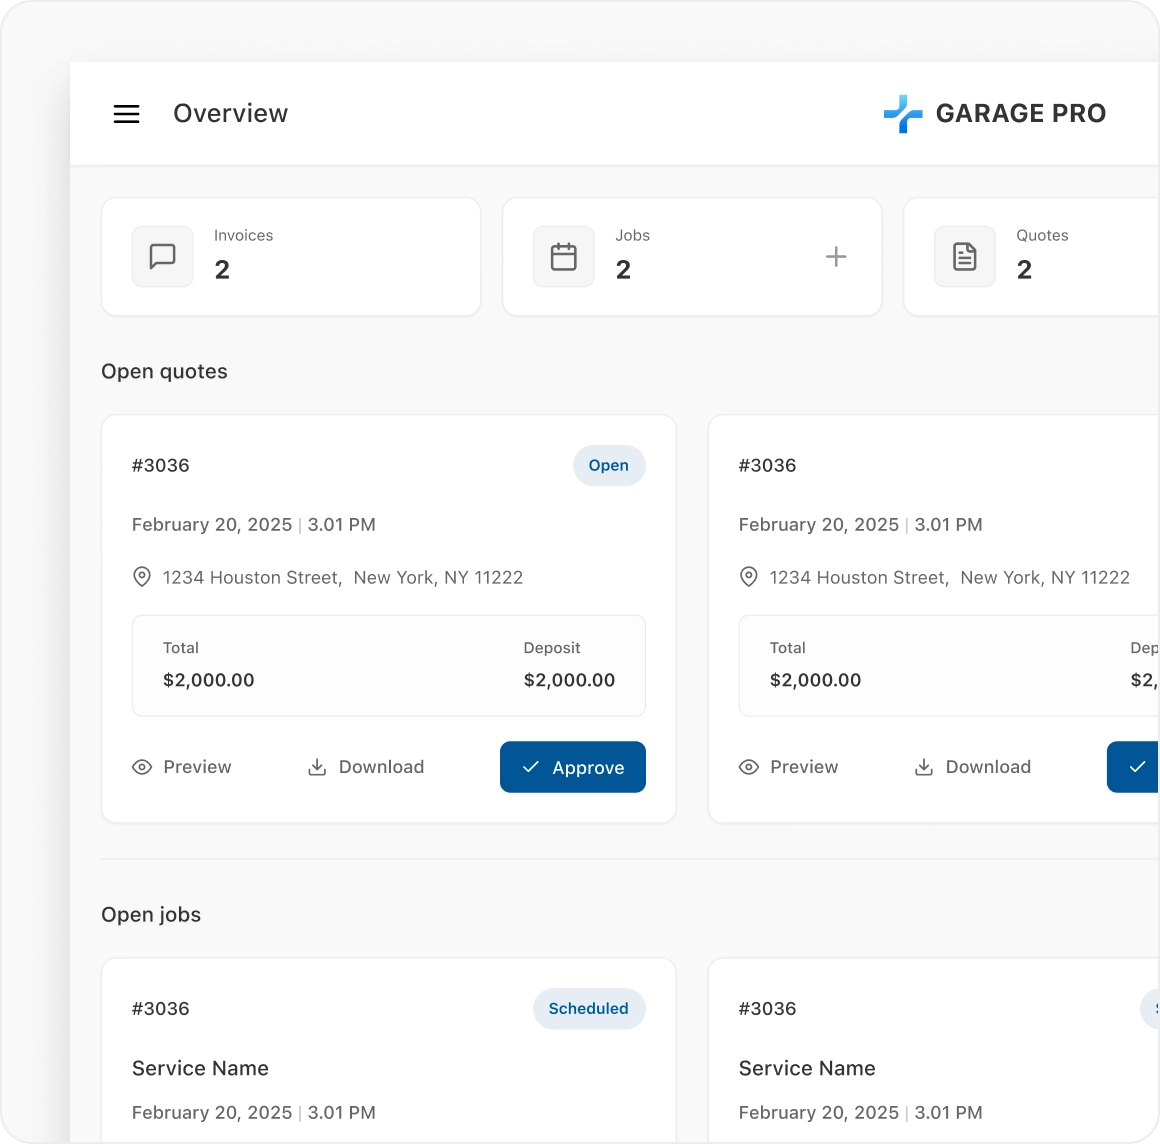Click the Quotes document icon
This screenshot has width=1160, height=1144.
964,257
